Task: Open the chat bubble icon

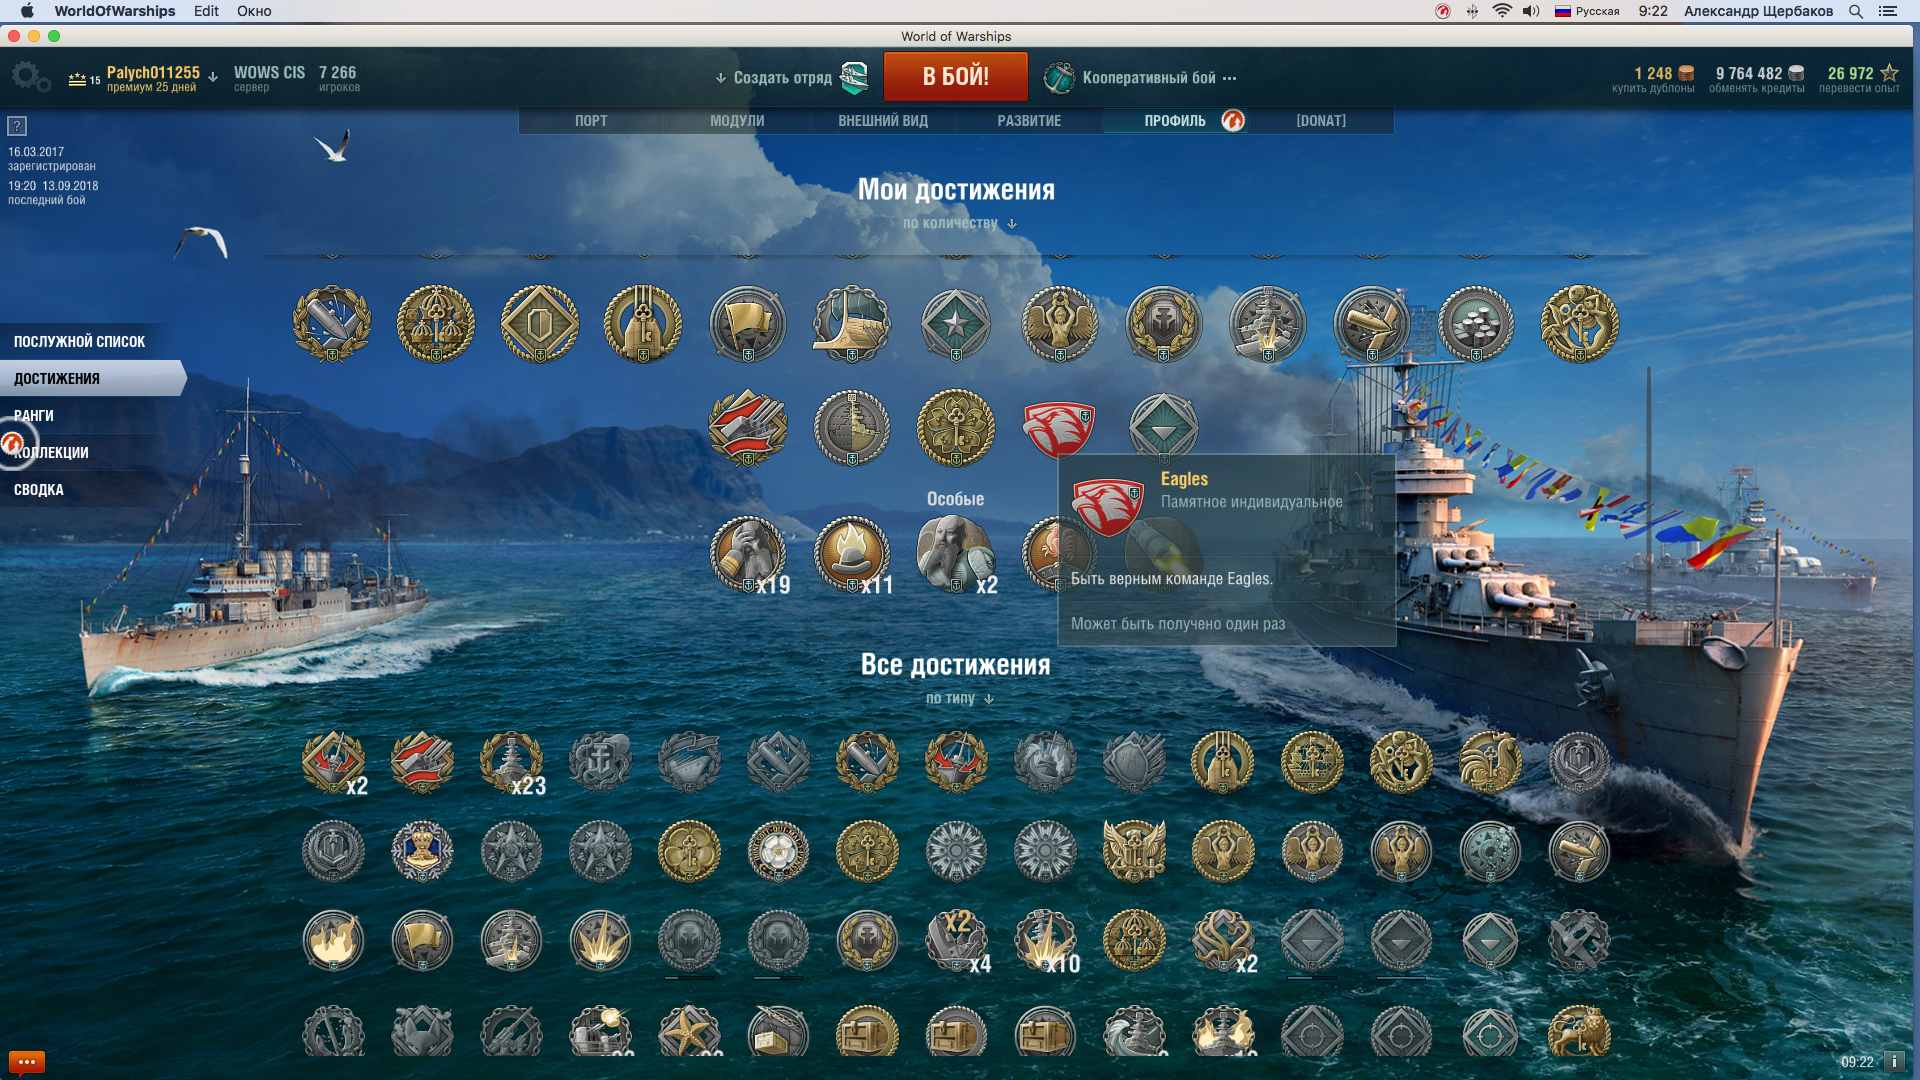Action: (x=27, y=1061)
